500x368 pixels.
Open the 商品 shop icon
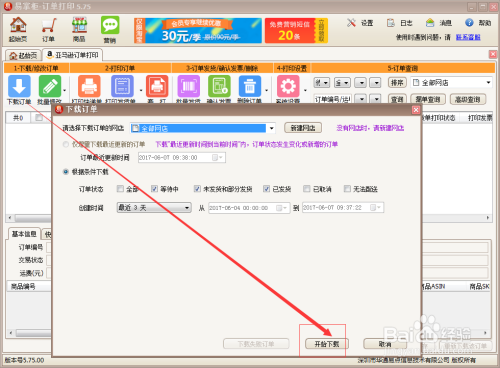coord(79,29)
